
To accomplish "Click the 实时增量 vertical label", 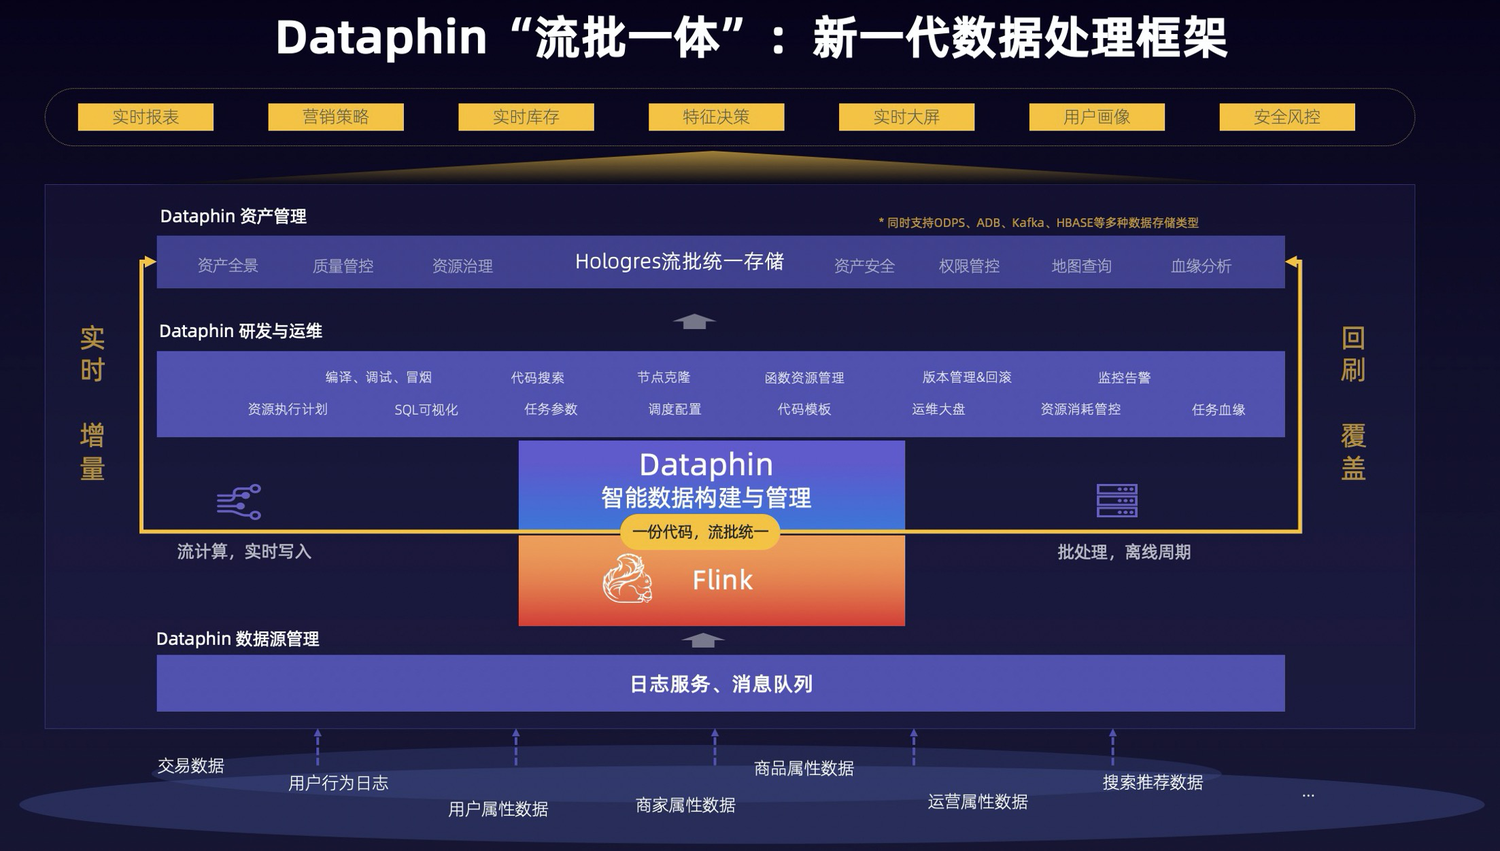I will 93,402.
